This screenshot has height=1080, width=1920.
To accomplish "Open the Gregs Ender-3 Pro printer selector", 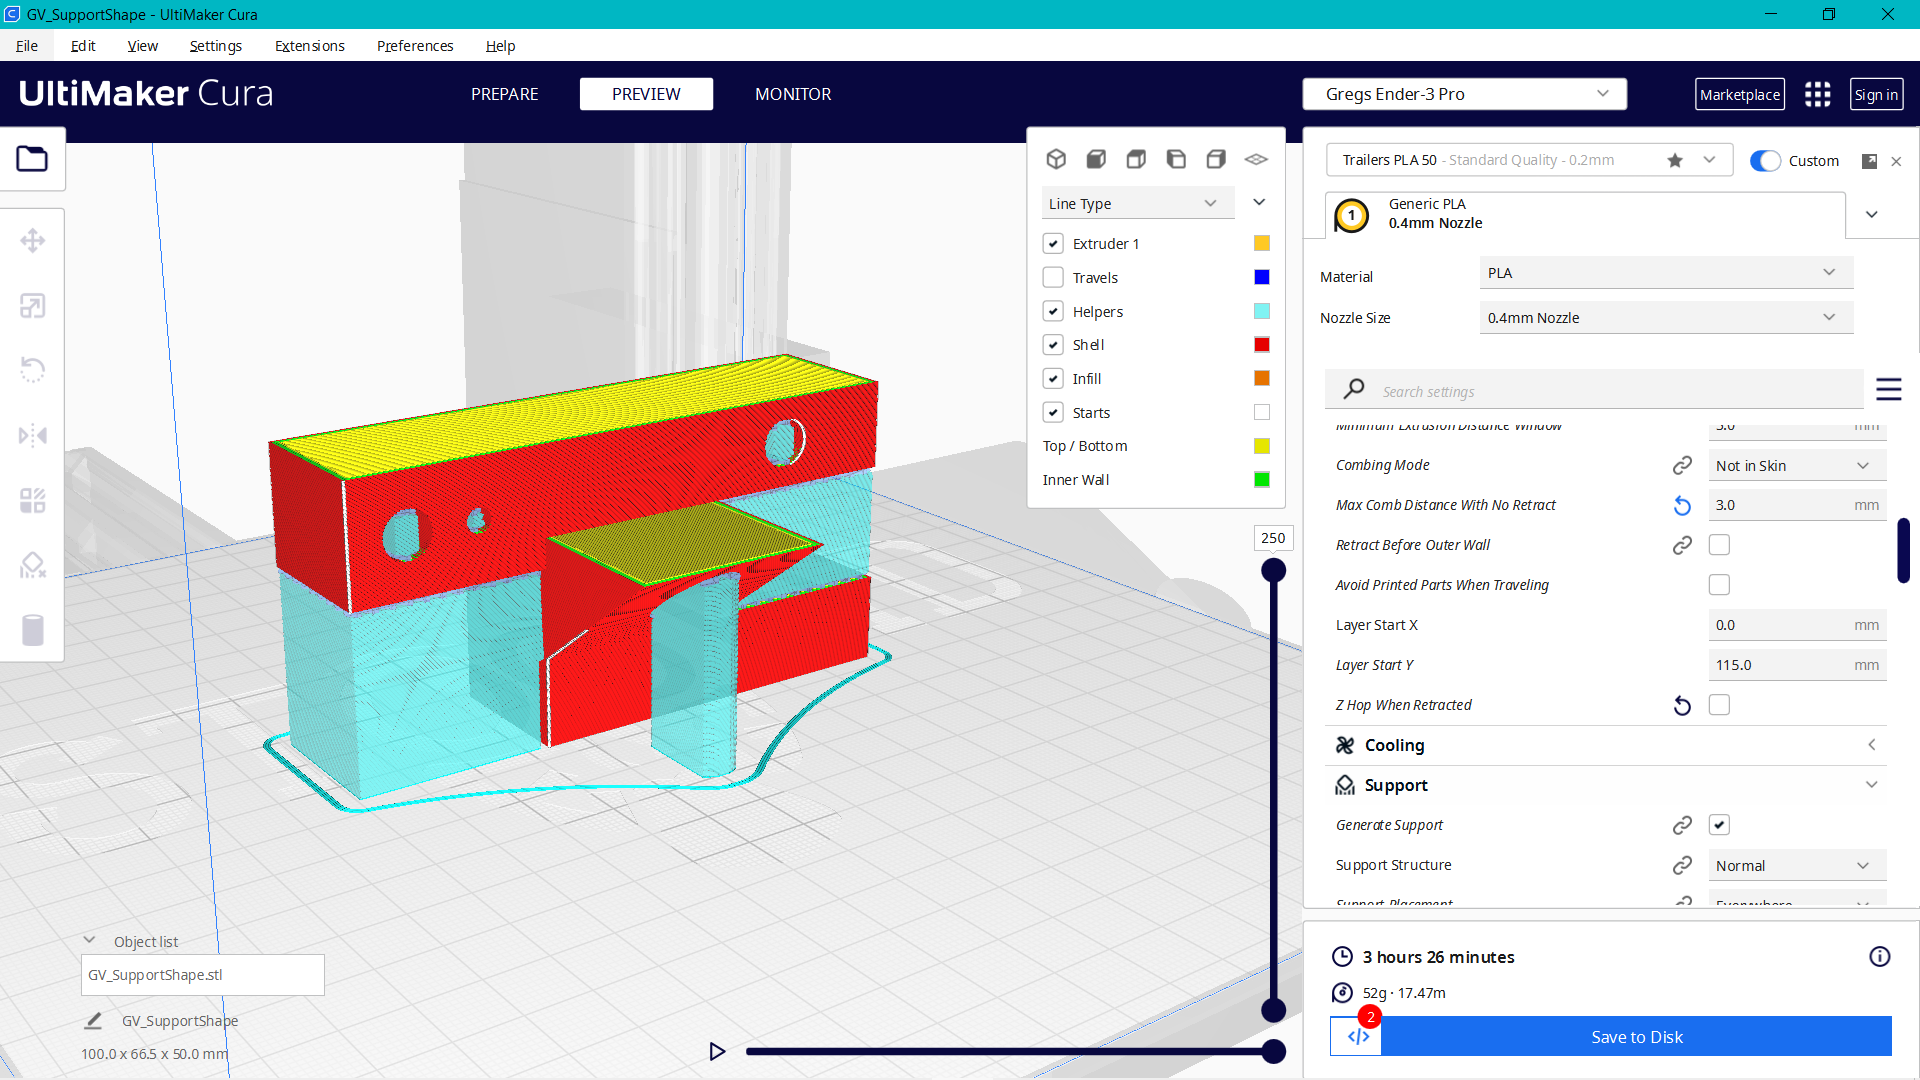I will click(x=1464, y=94).
